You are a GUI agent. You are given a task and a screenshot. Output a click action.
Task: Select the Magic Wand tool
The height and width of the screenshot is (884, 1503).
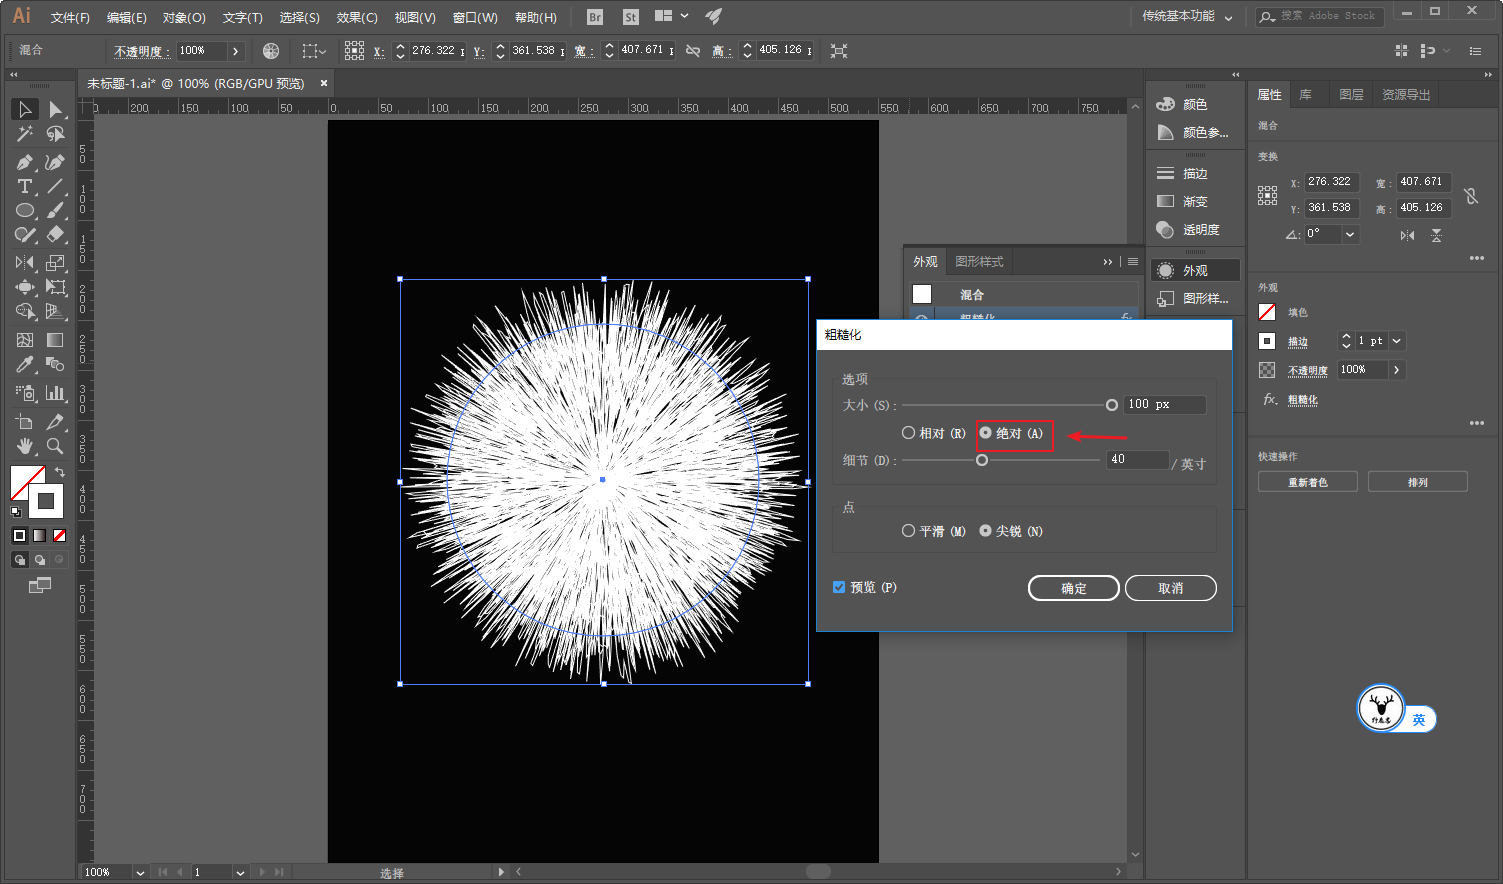pyautogui.click(x=25, y=134)
